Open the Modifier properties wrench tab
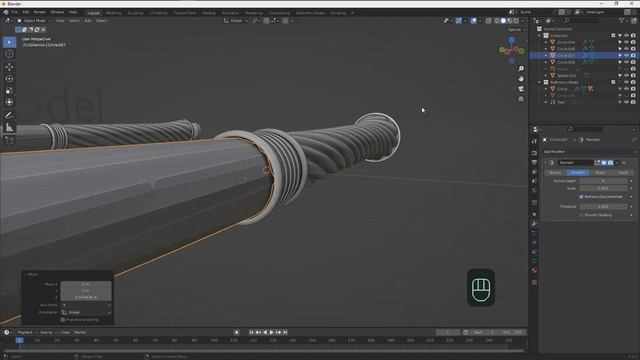The image size is (640, 360). 534,224
